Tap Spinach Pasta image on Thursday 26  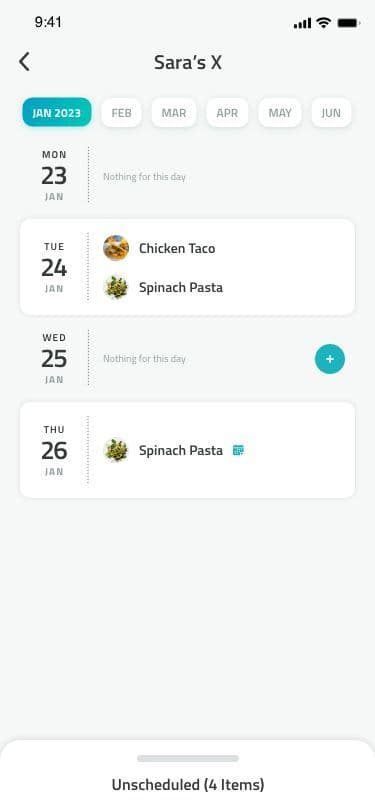pyautogui.click(x=116, y=450)
